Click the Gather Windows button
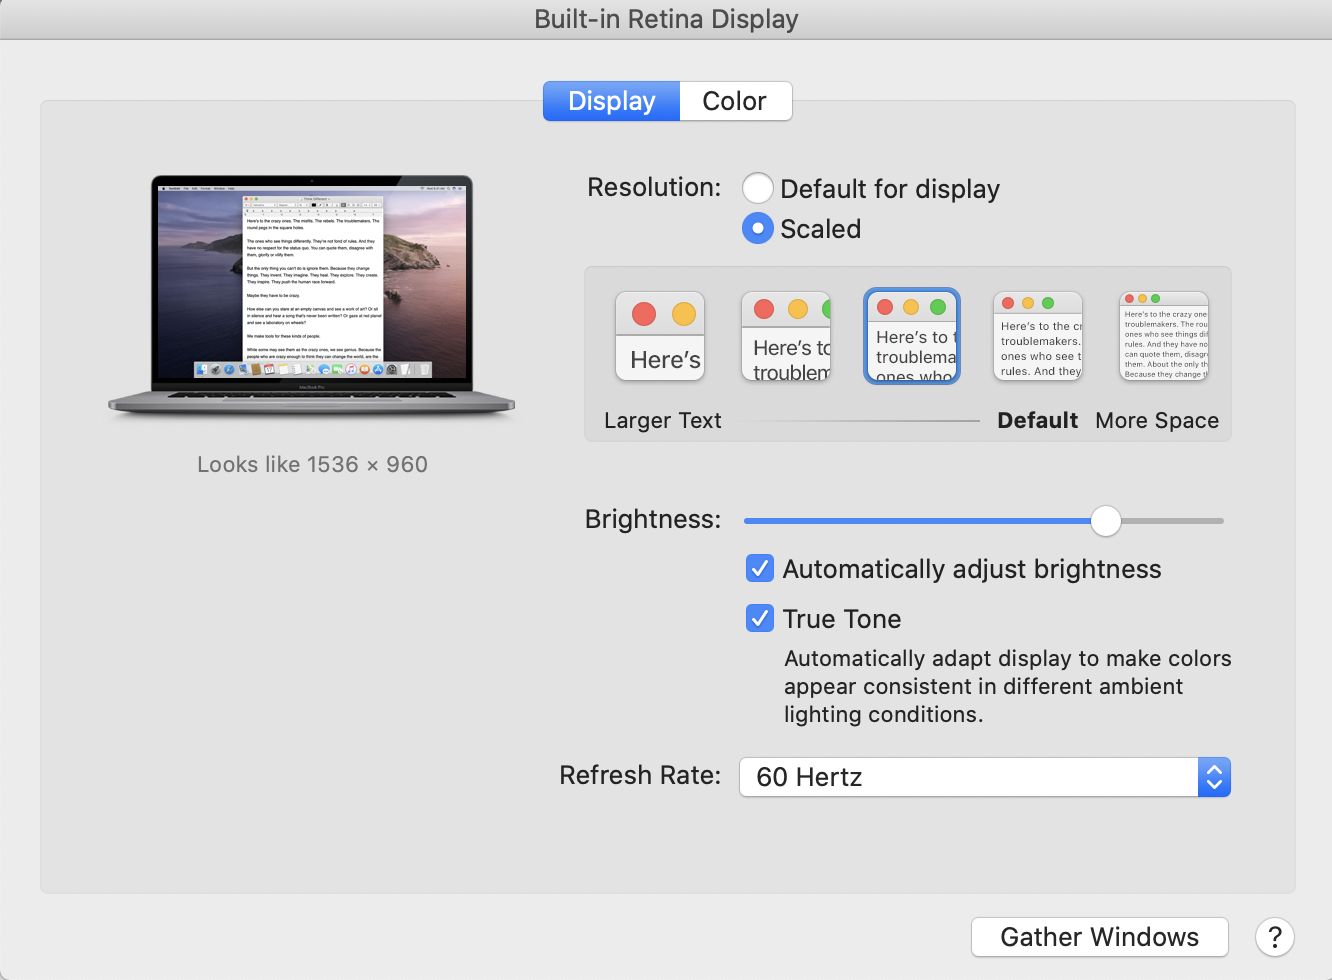The height and width of the screenshot is (980, 1332). point(1099,937)
